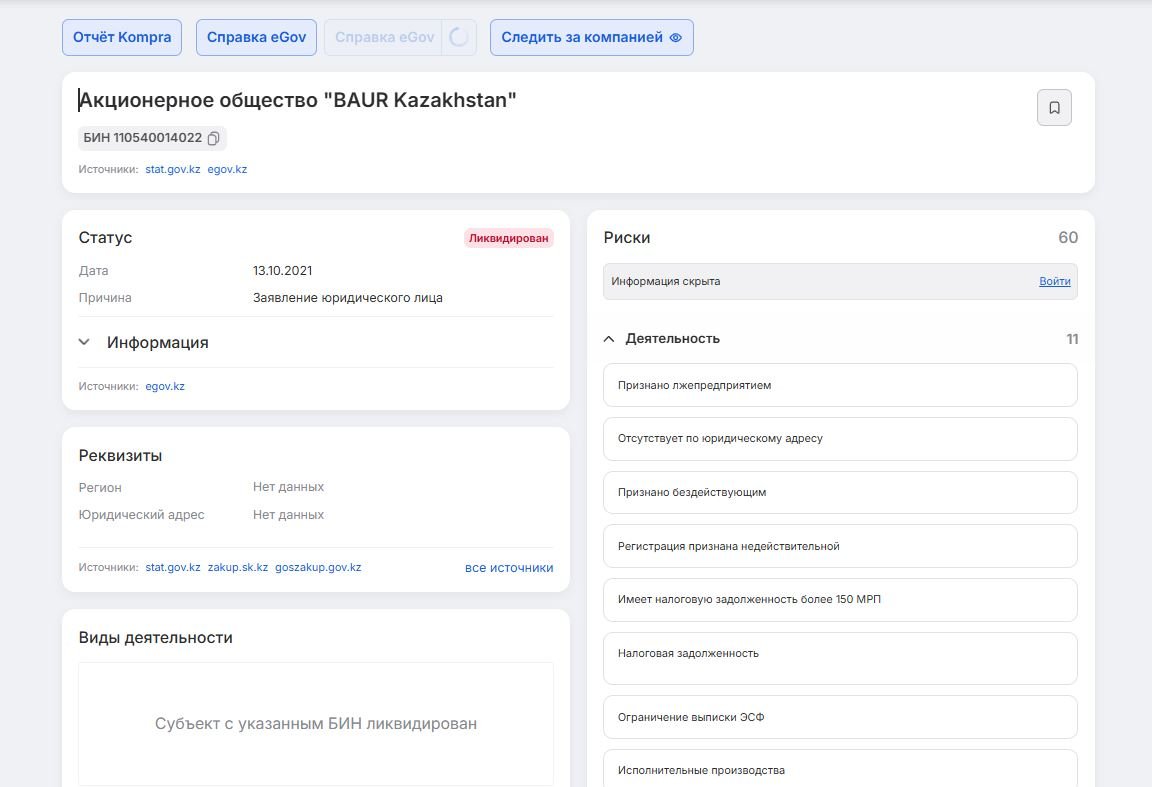
Task: Click the active Справка eGov button
Action: tap(256, 37)
